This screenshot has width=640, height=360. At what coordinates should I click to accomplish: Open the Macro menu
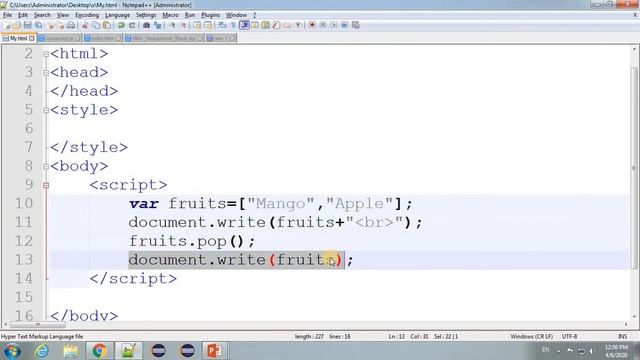point(170,15)
